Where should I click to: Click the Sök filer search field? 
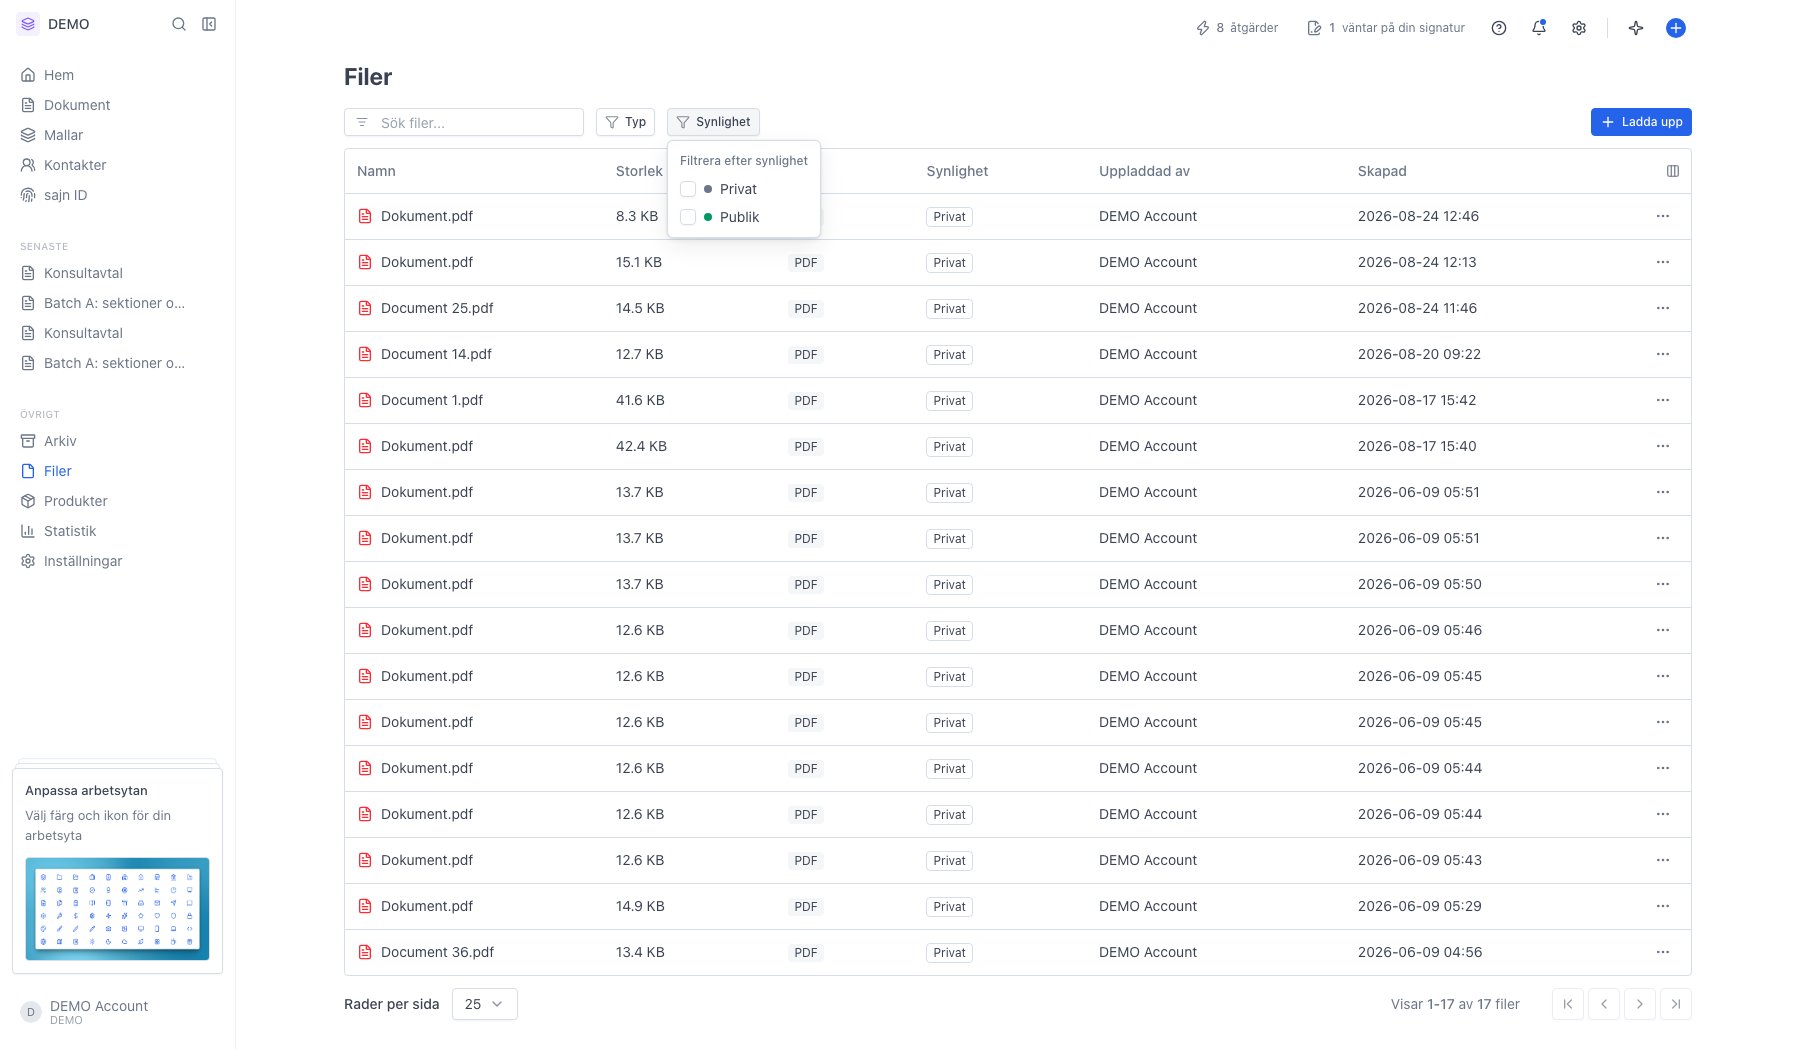(x=464, y=122)
